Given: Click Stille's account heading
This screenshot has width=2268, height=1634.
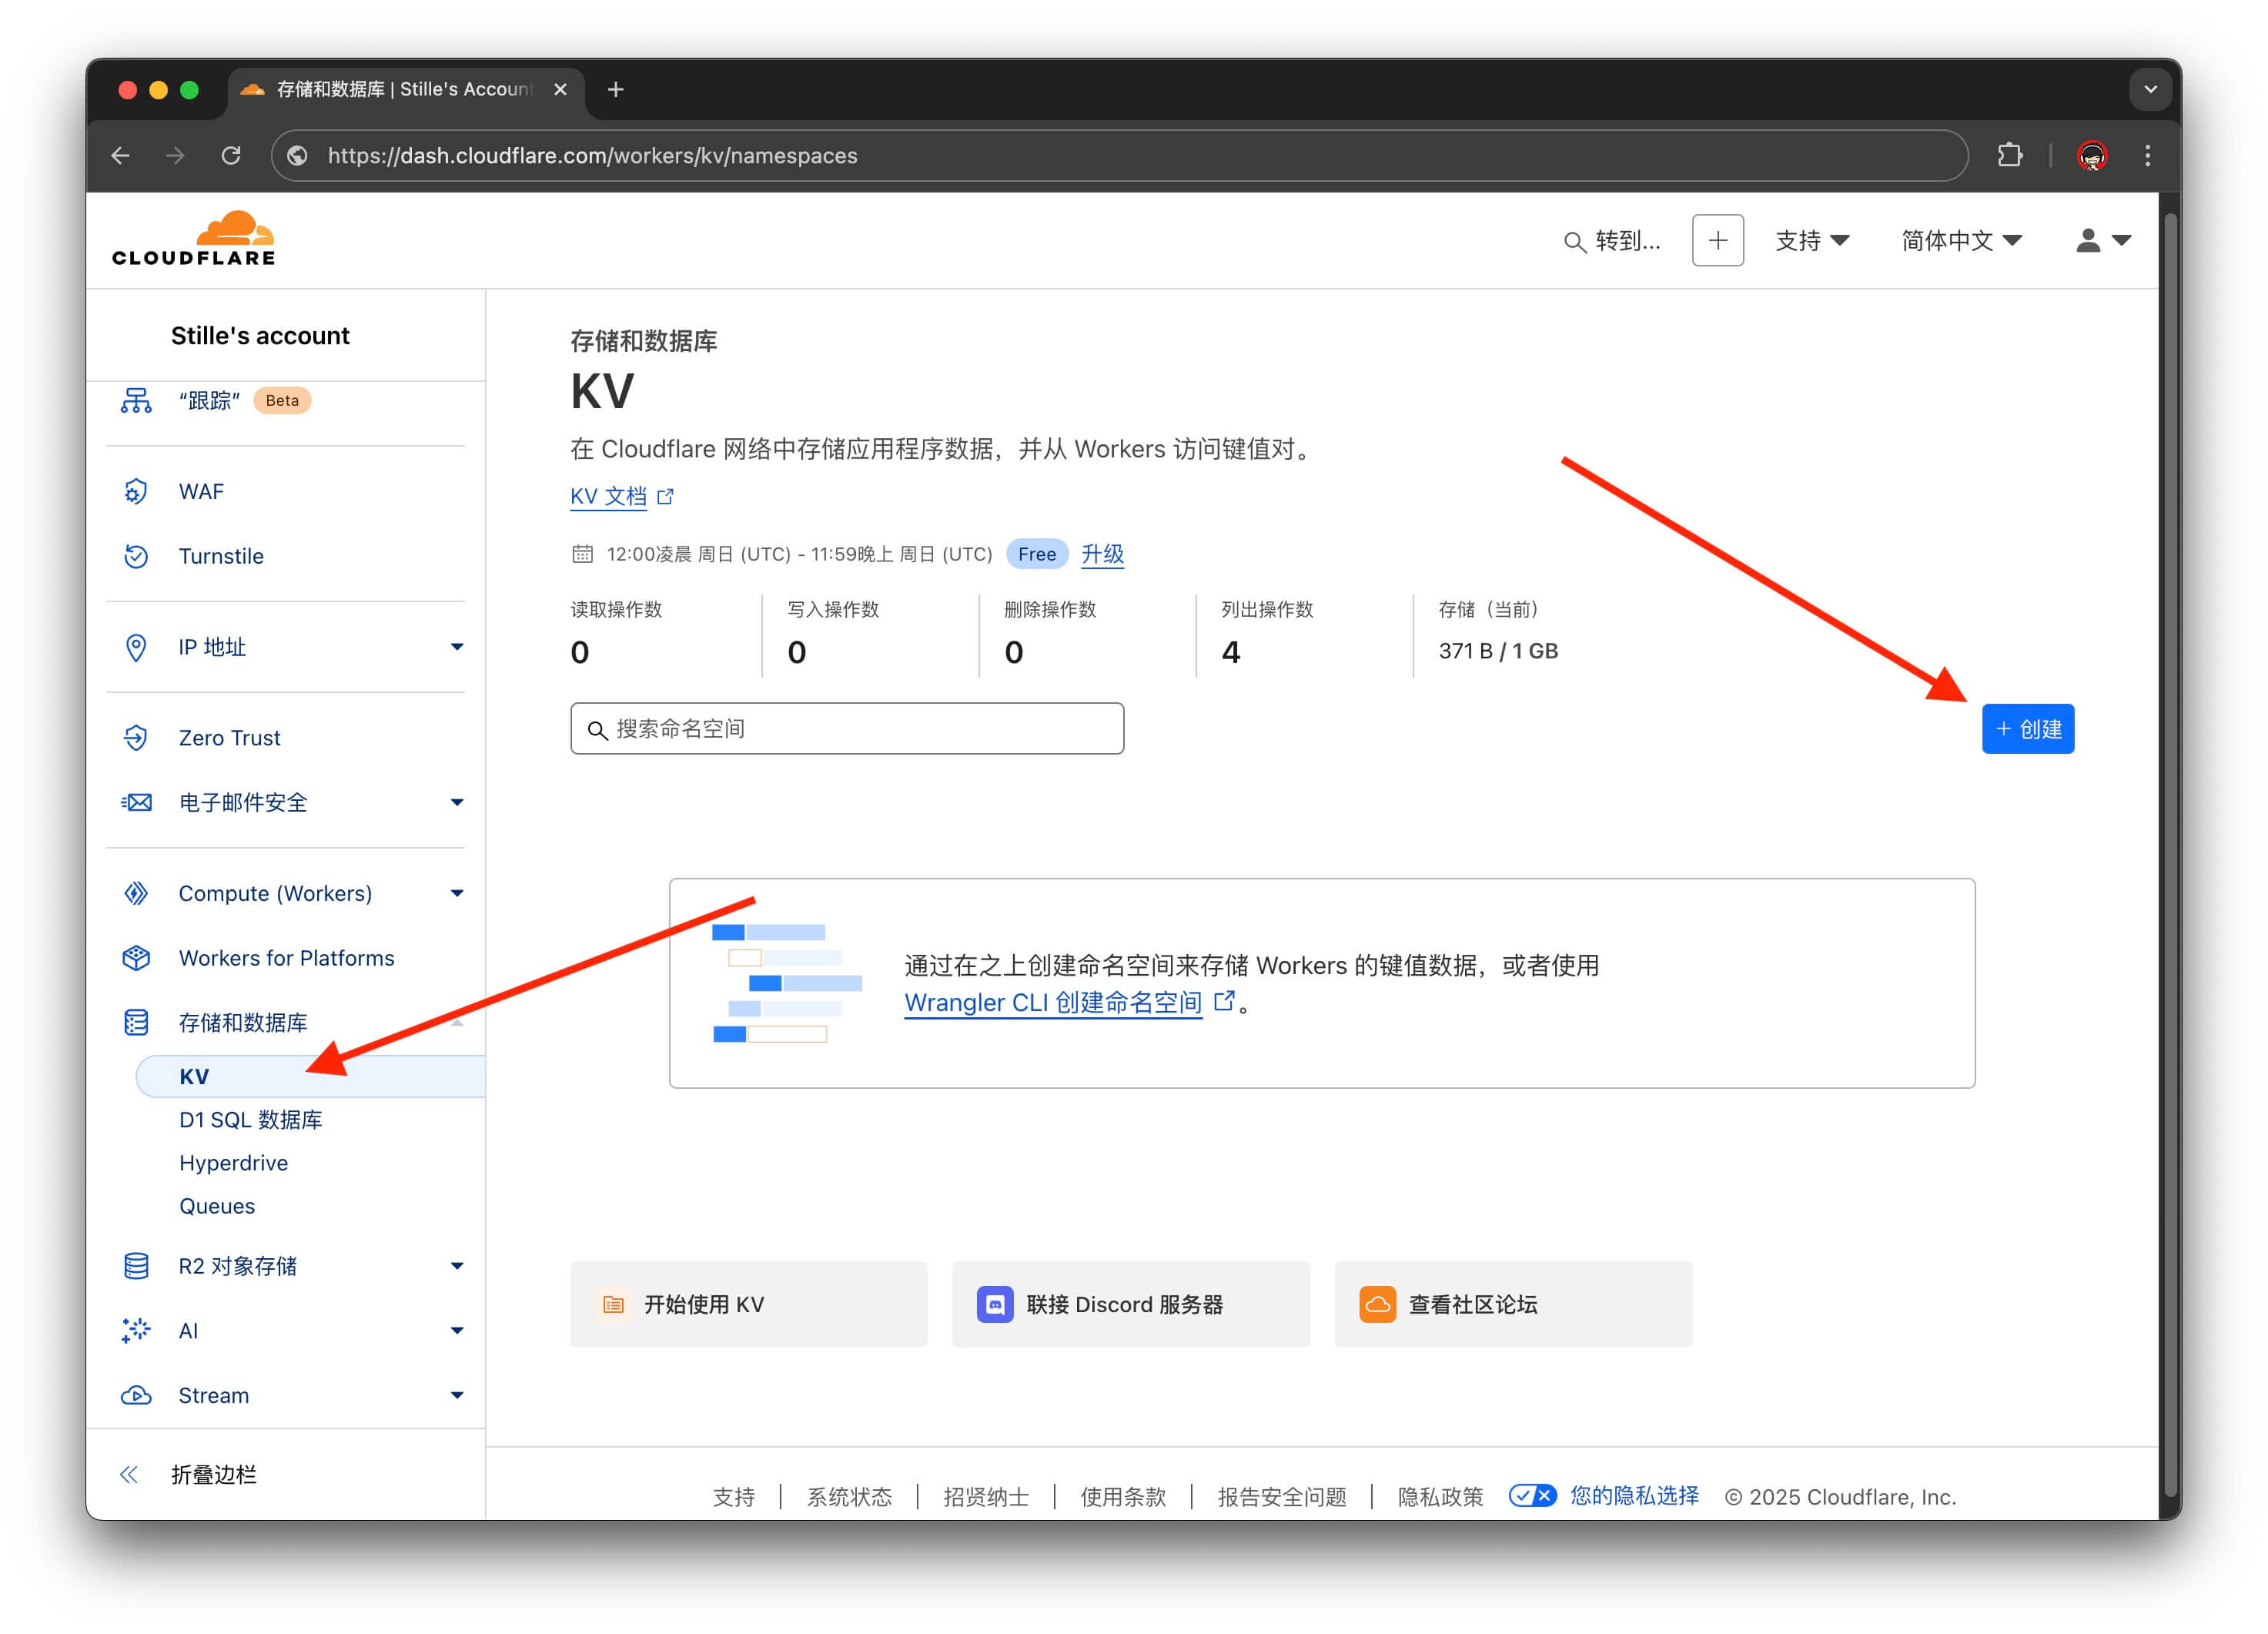Looking at the screenshot, I should coord(260,335).
